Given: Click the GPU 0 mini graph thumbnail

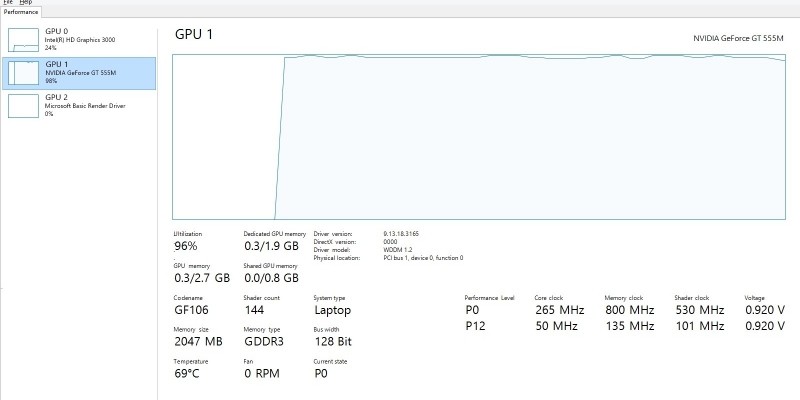Looking at the screenshot, I should click(23, 40).
